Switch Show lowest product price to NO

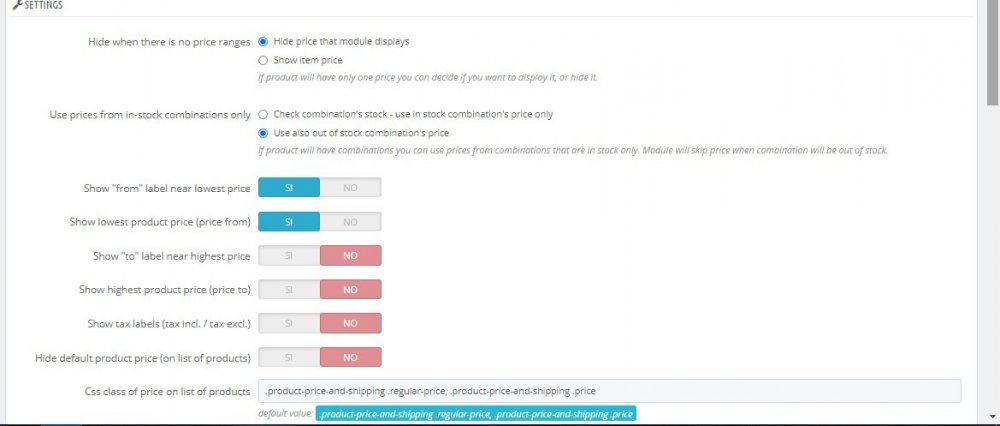[x=350, y=222]
